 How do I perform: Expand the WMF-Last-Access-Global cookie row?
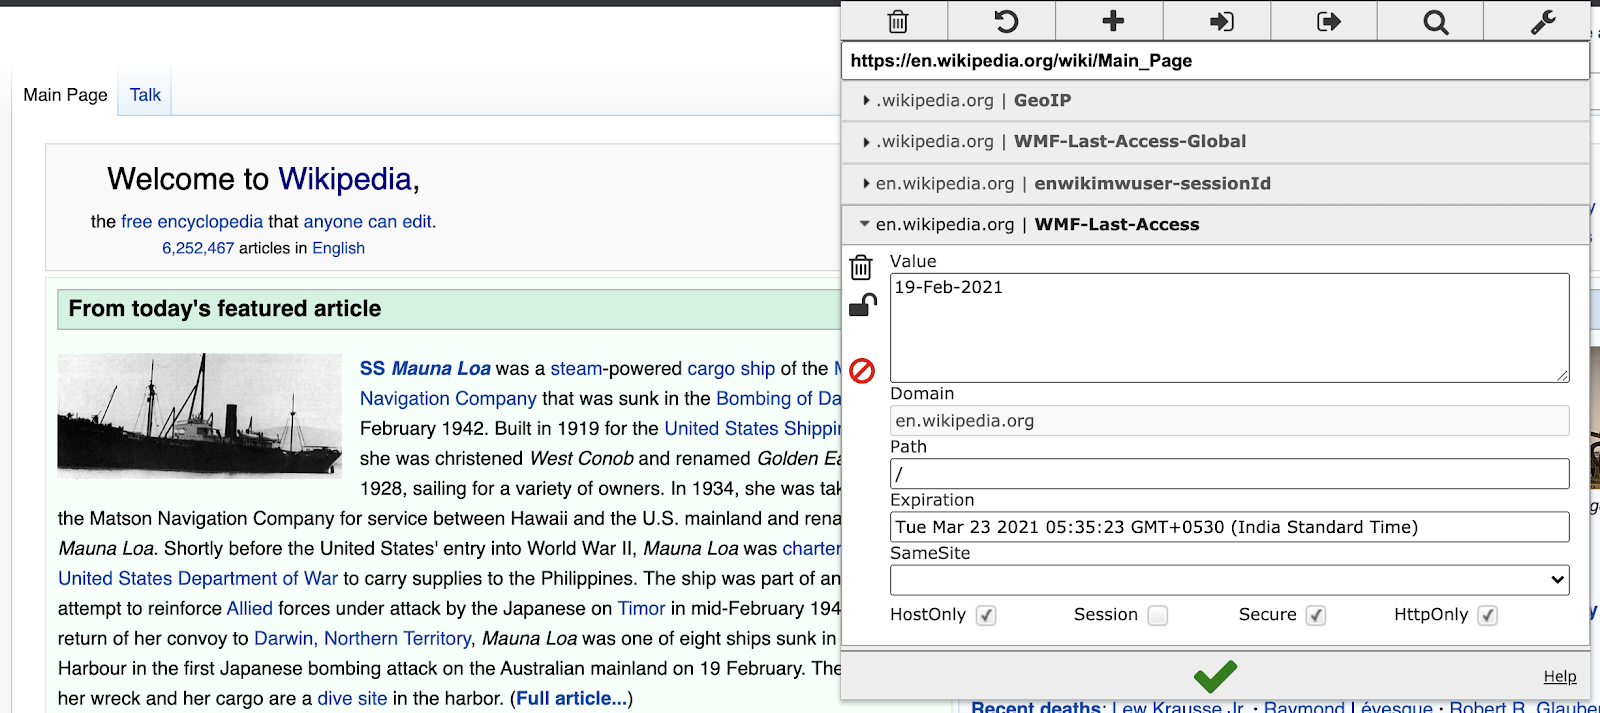tap(1215, 142)
